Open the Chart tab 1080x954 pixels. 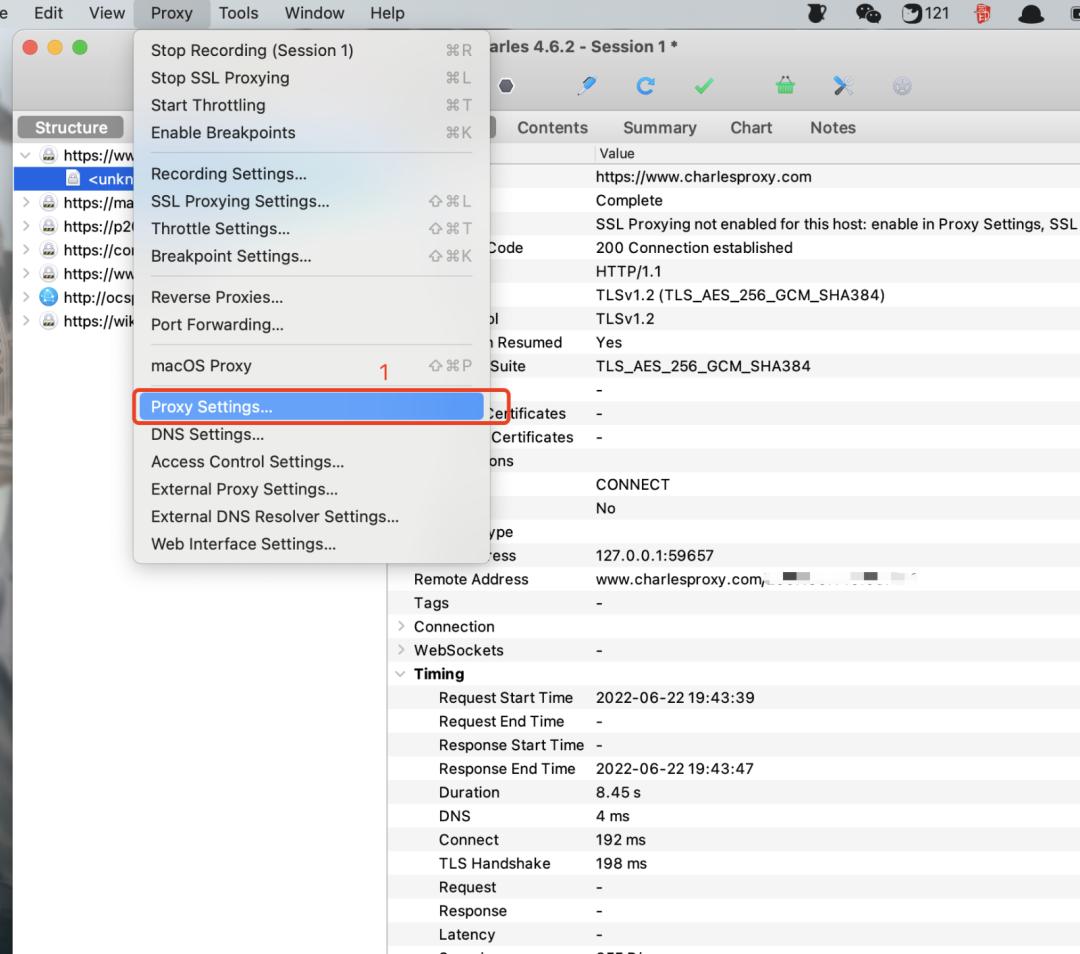click(x=751, y=128)
